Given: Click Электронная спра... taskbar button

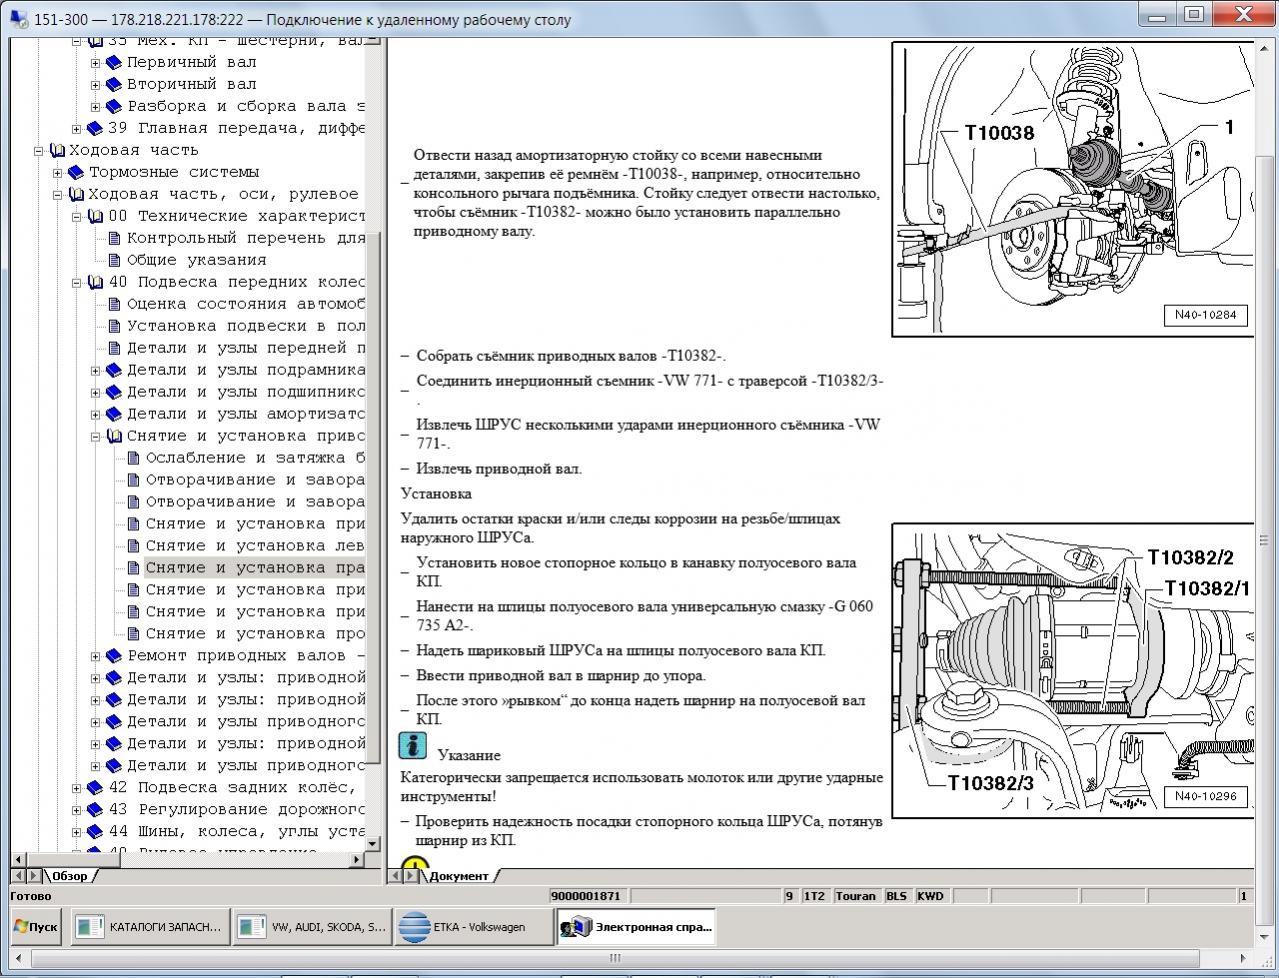Looking at the screenshot, I should (x=636, y=927).
